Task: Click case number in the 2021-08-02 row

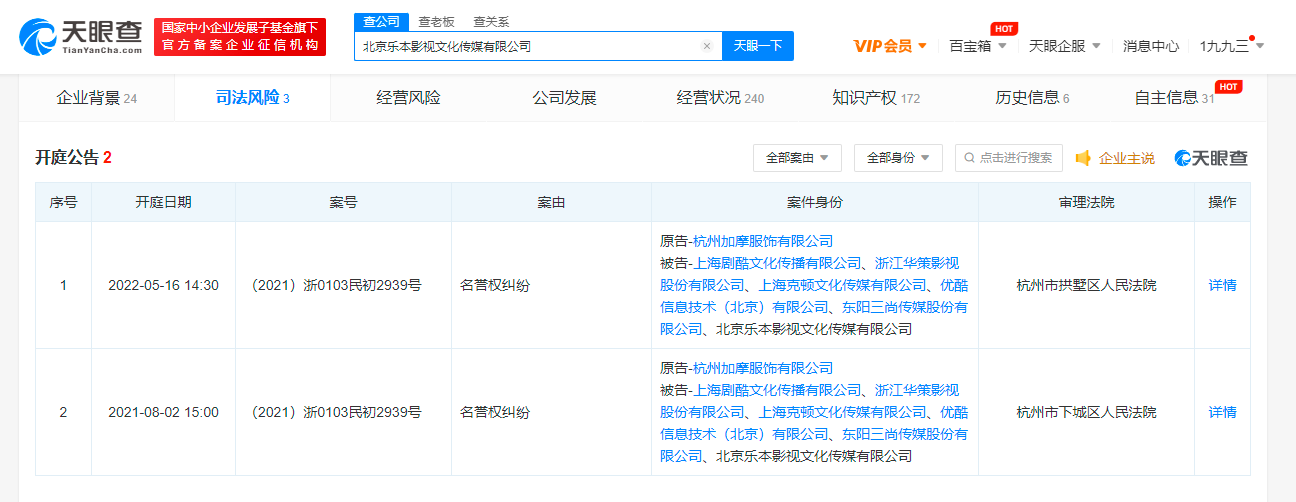Action: point(337,412)
